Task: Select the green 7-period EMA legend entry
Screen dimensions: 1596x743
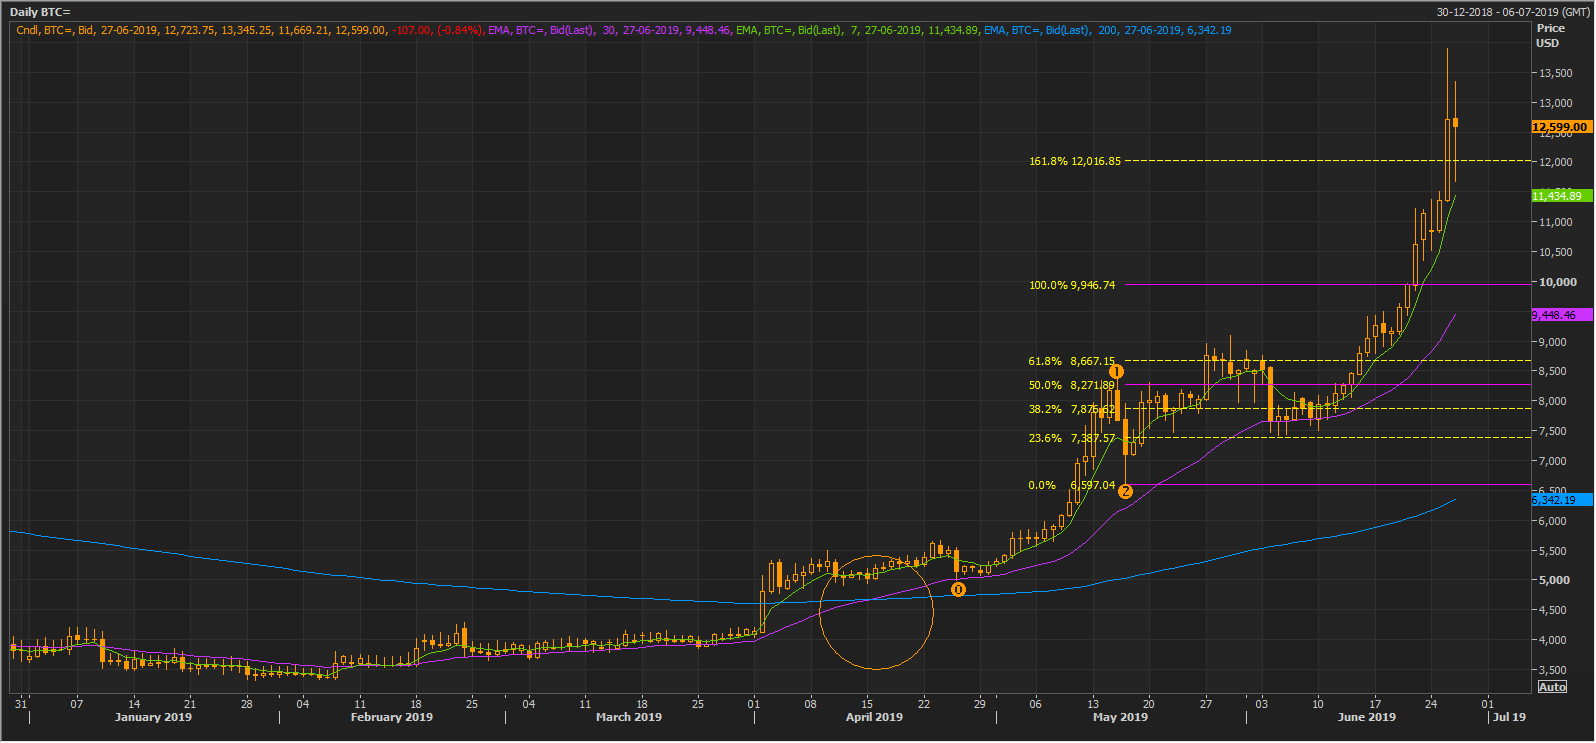Action: [858, 30]
